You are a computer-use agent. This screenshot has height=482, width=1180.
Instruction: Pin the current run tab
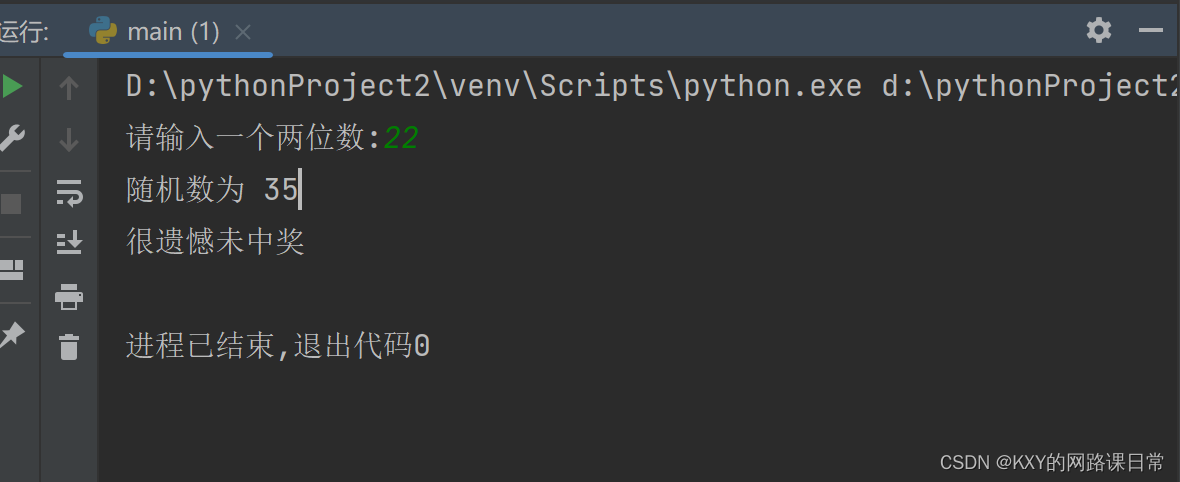coord(12,335)
